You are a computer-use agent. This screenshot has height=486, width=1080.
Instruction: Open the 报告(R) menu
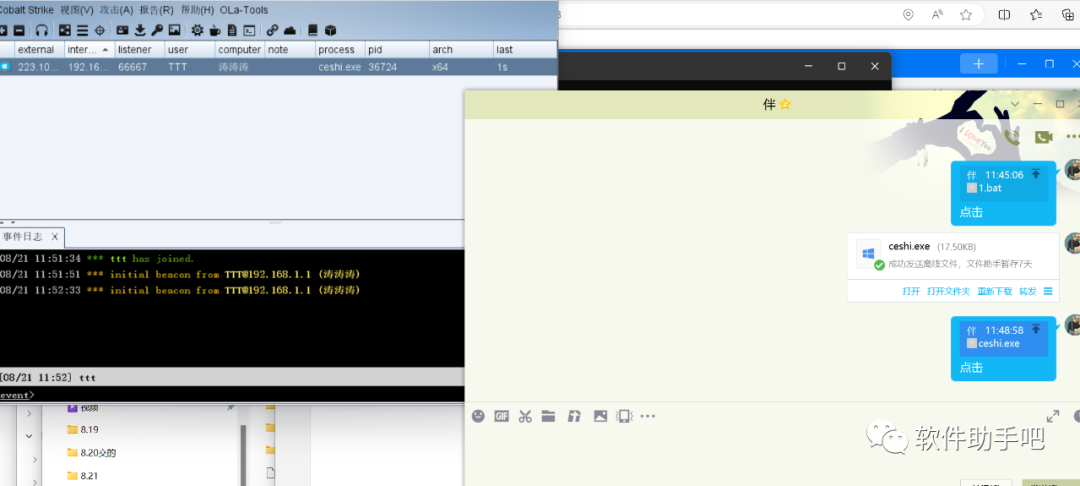(156, 10)
